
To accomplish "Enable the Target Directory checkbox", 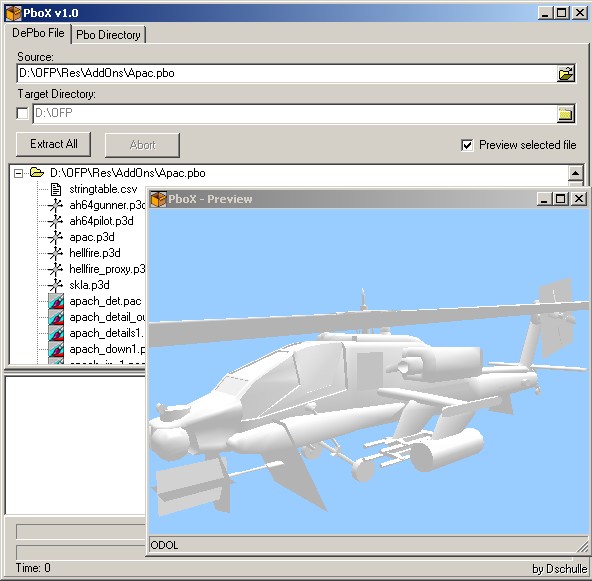I will pyautogui.click(x=22, y=113).
